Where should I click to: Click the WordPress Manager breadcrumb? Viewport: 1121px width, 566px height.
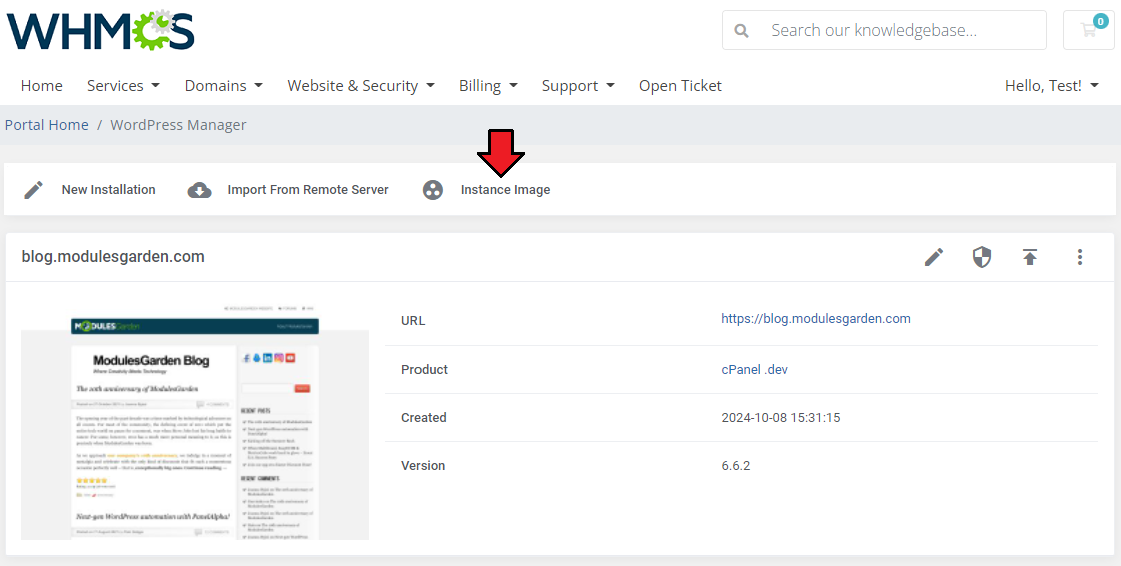(x=178, y=124)
